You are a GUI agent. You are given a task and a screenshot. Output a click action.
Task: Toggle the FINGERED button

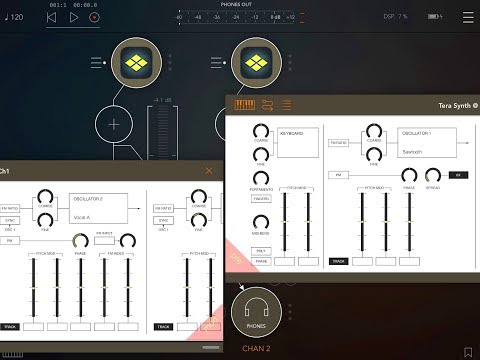261,199
